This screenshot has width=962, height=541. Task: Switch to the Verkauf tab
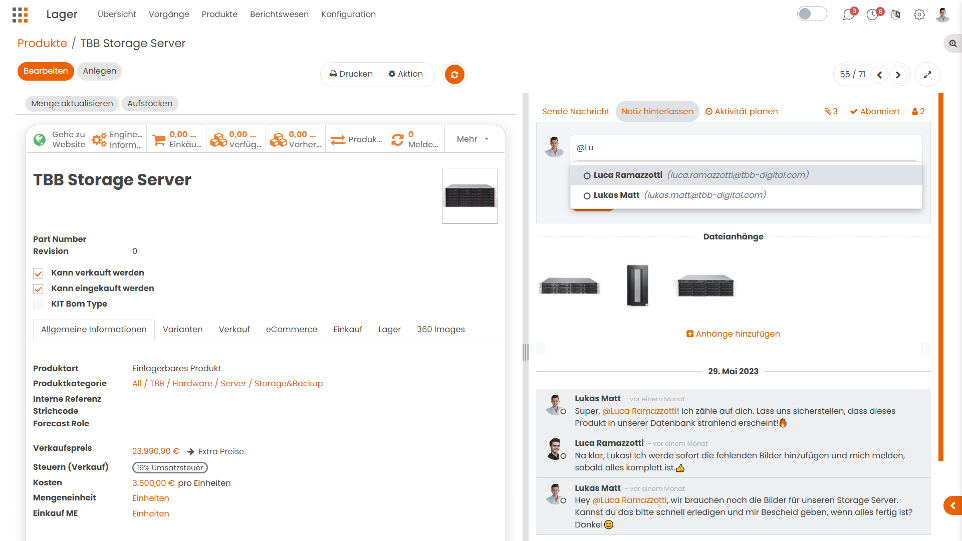[234, 329]
